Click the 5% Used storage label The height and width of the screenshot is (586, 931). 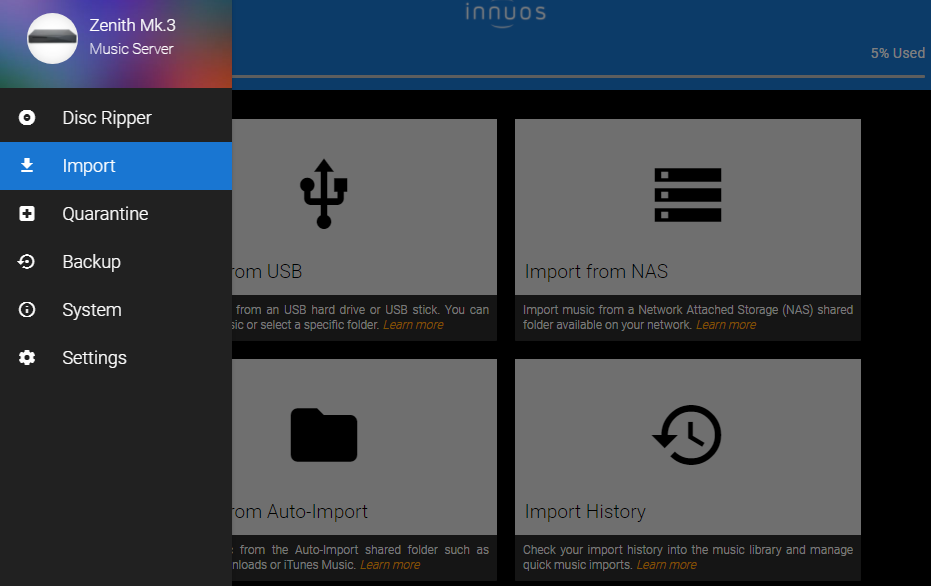pos(898,53)
